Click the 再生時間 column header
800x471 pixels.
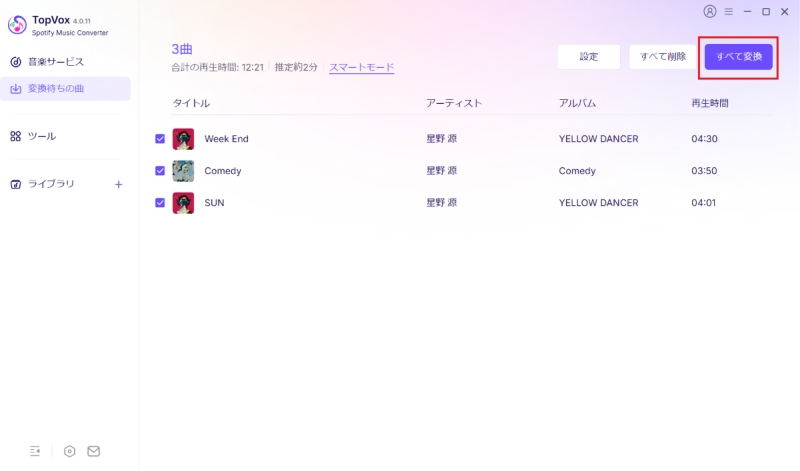pyautogui.click(x=710, y=103)
